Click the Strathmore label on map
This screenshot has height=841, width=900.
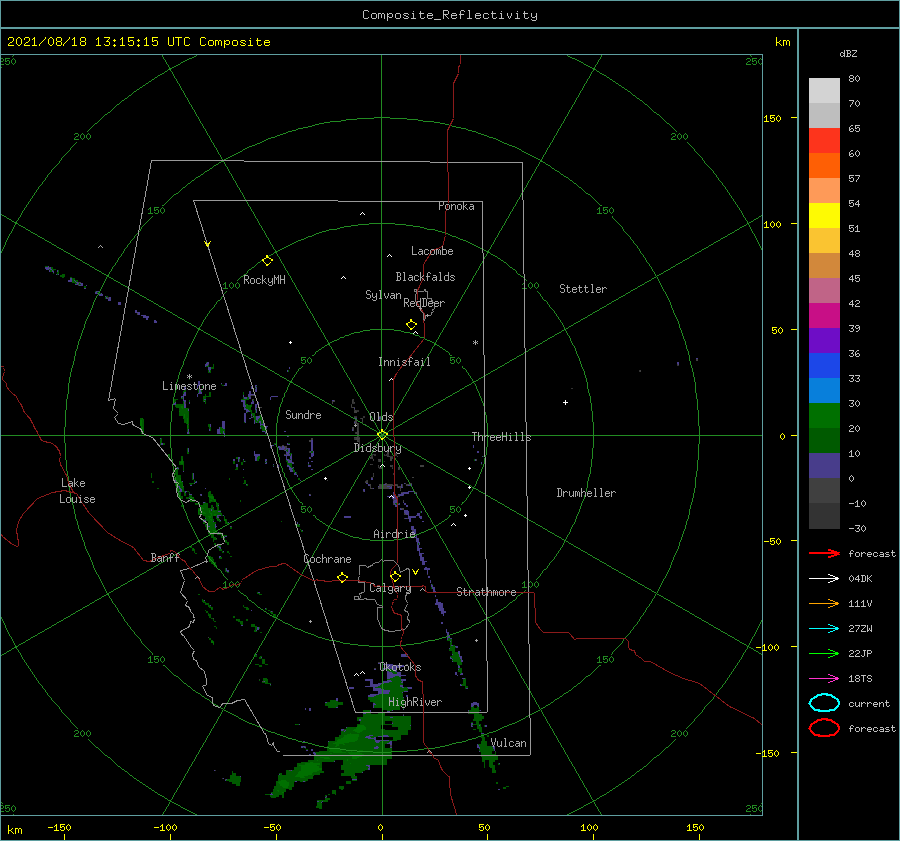486,592
